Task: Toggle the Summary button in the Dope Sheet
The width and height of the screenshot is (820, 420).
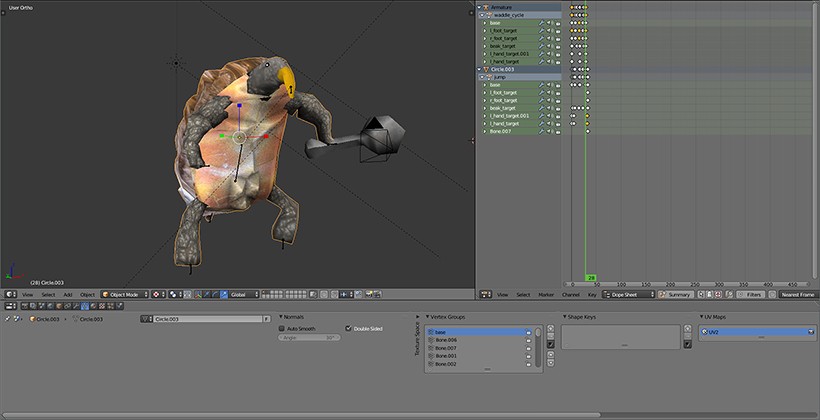Action: [676, 294]
